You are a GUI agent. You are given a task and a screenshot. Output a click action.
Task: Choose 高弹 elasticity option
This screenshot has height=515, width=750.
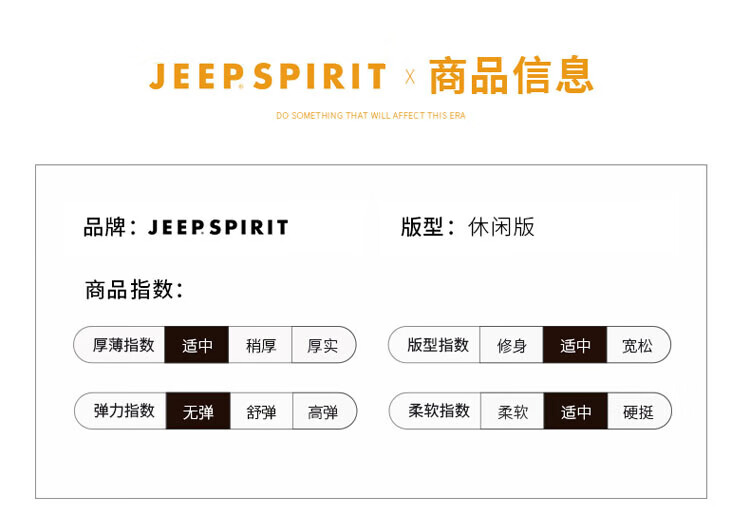pyautogui.click(x=323, y=411)
